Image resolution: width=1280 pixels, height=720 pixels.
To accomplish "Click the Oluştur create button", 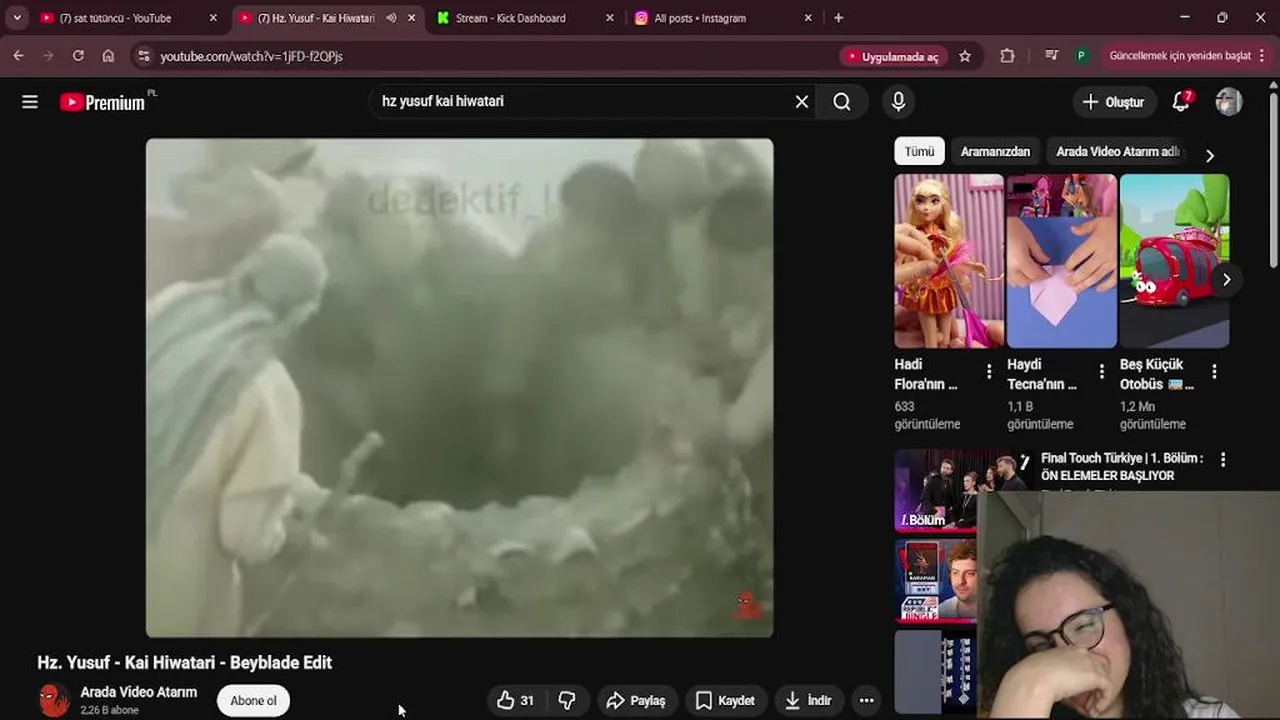I will (1113, 102).
